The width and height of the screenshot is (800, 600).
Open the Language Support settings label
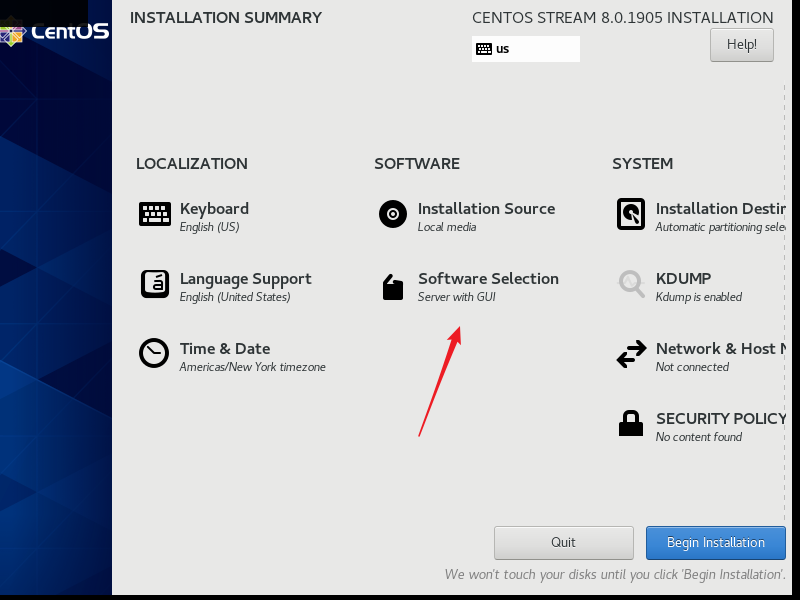click(245, 279)
